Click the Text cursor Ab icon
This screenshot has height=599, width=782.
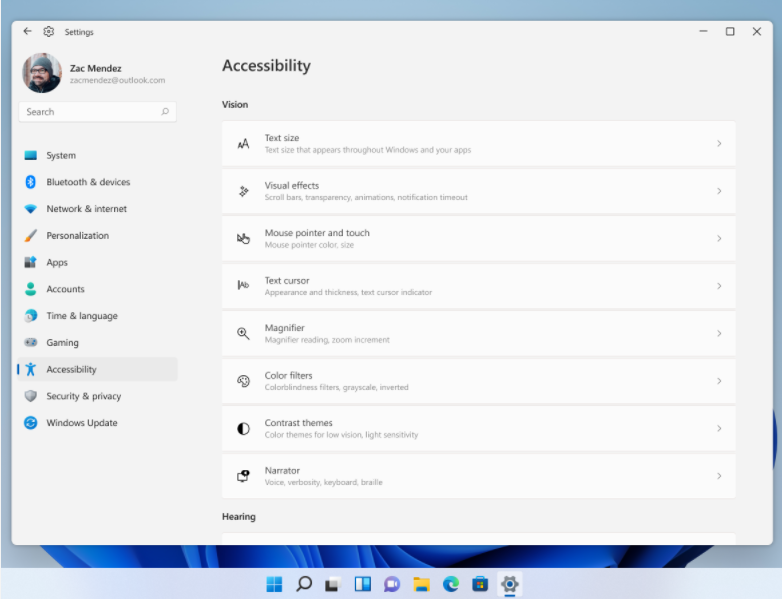pyautogui.click(x=243, y=286)
